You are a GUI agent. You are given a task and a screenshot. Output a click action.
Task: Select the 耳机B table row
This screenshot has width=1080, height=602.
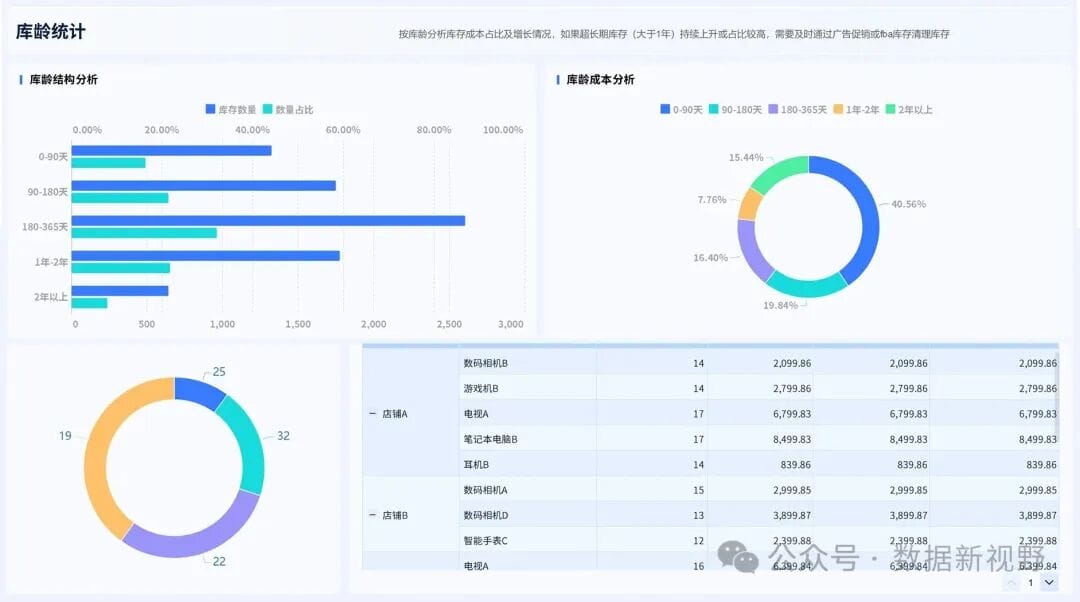pos(758,465)
